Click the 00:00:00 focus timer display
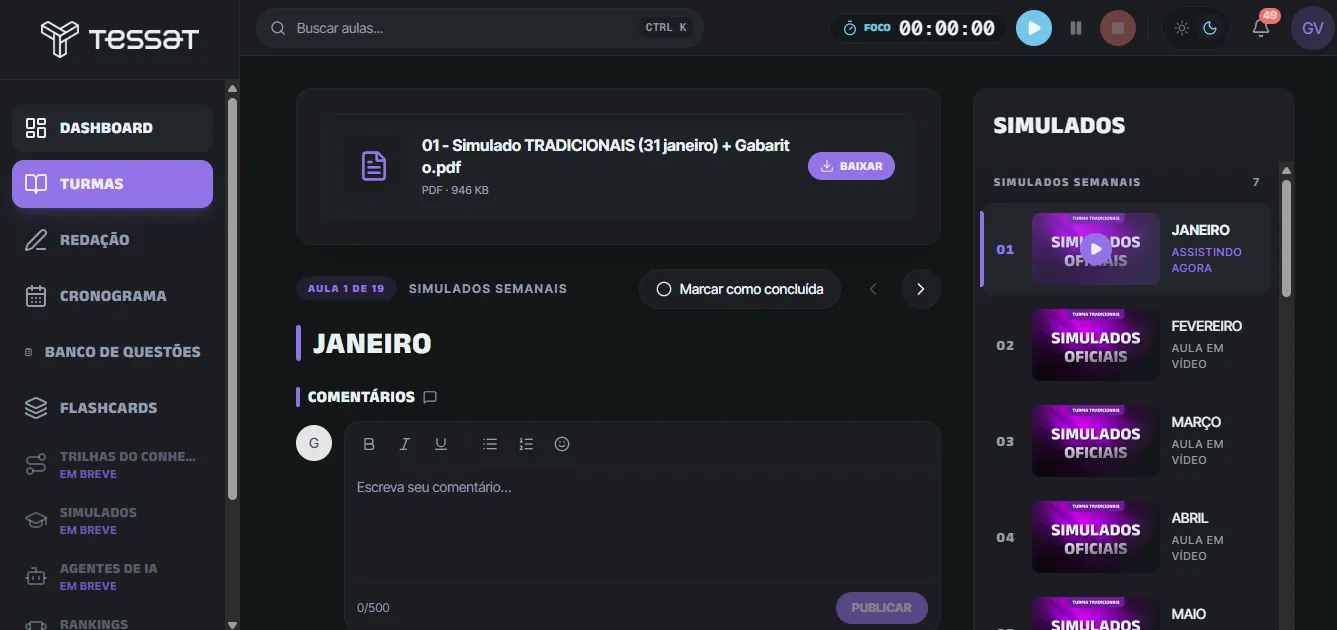 tap(946, 28)
